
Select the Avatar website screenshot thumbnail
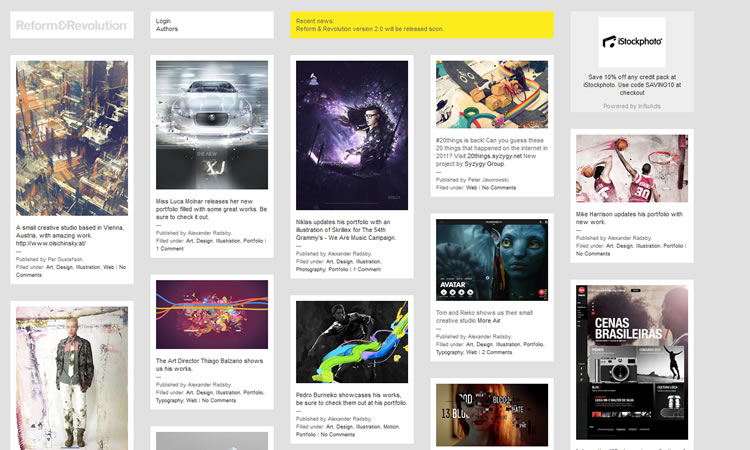[x=491, y=260]
